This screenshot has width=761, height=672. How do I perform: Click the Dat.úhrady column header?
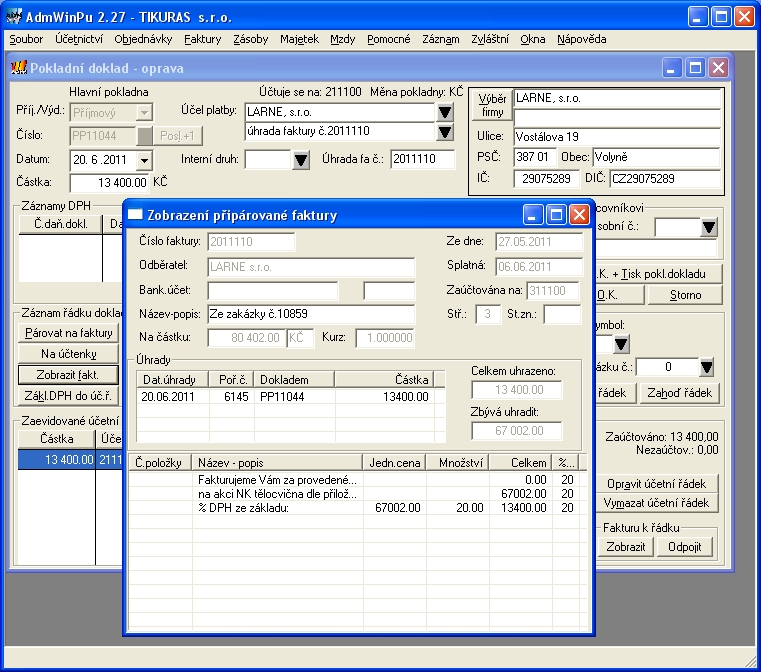pos(173,379)
